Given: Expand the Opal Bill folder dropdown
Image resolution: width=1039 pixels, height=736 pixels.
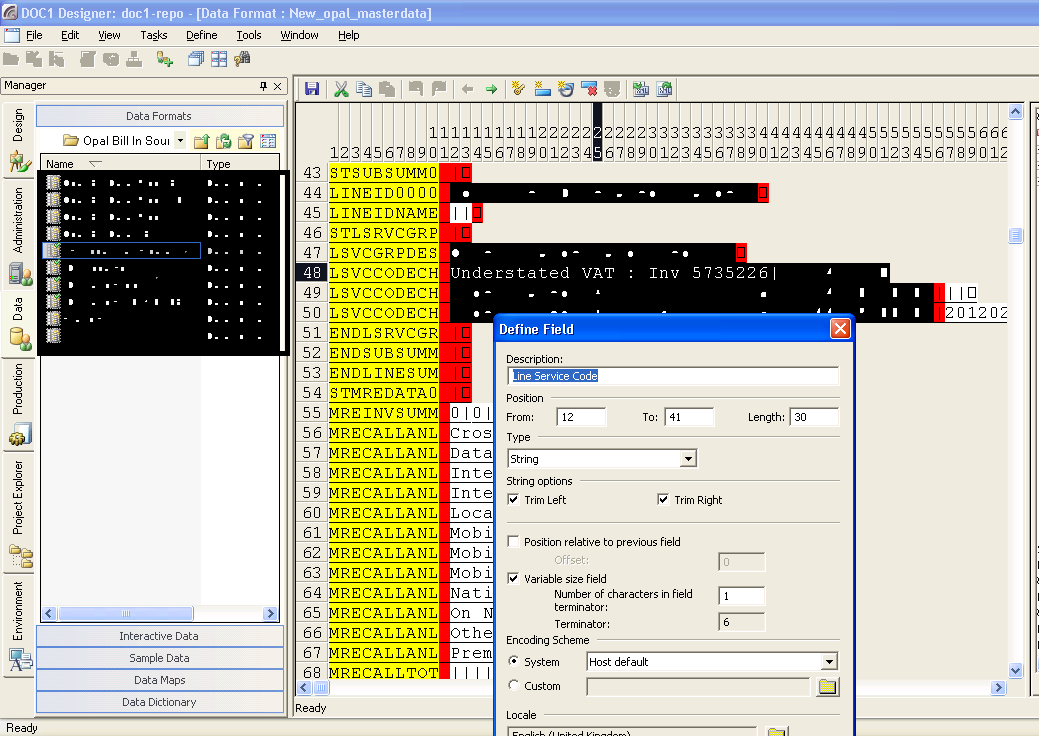Looking at the screenshot, I should click(180, 140).
